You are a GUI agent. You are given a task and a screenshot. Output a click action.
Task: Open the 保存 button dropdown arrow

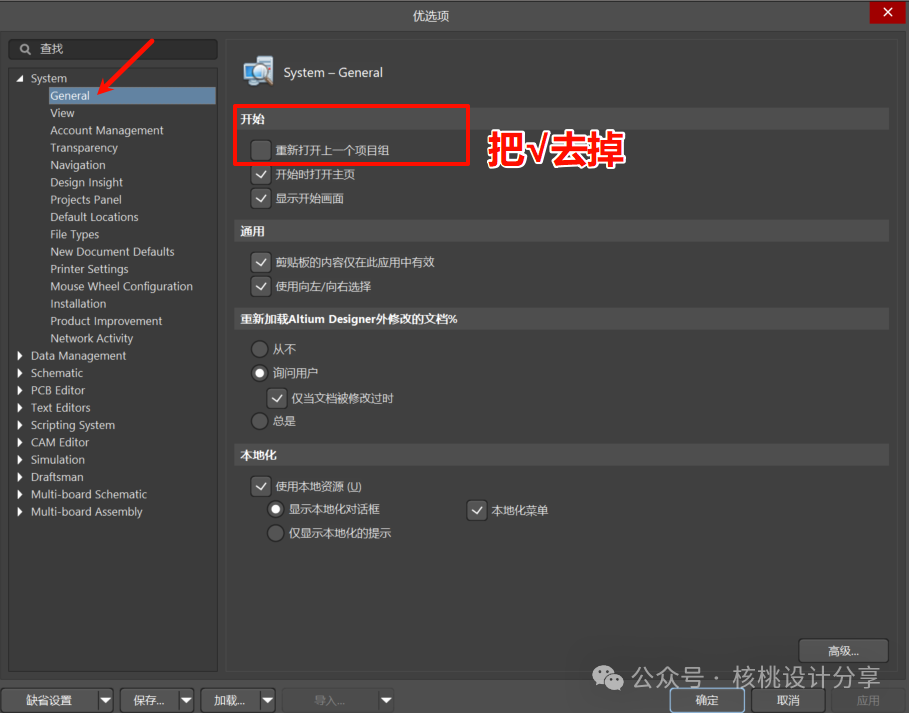(186, 700)
